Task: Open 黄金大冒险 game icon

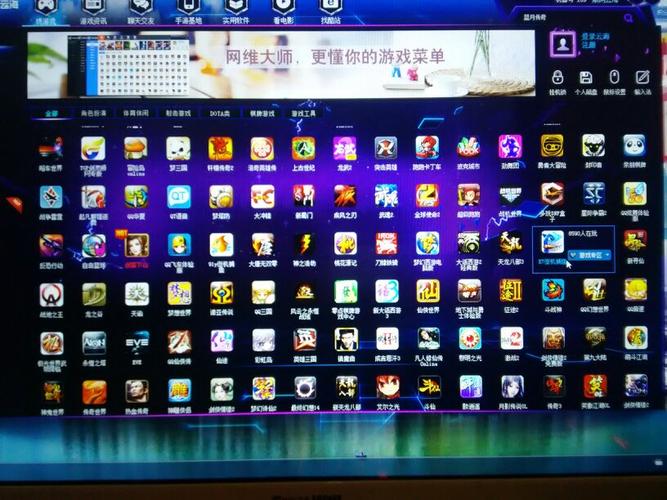Action: [552, 146]
